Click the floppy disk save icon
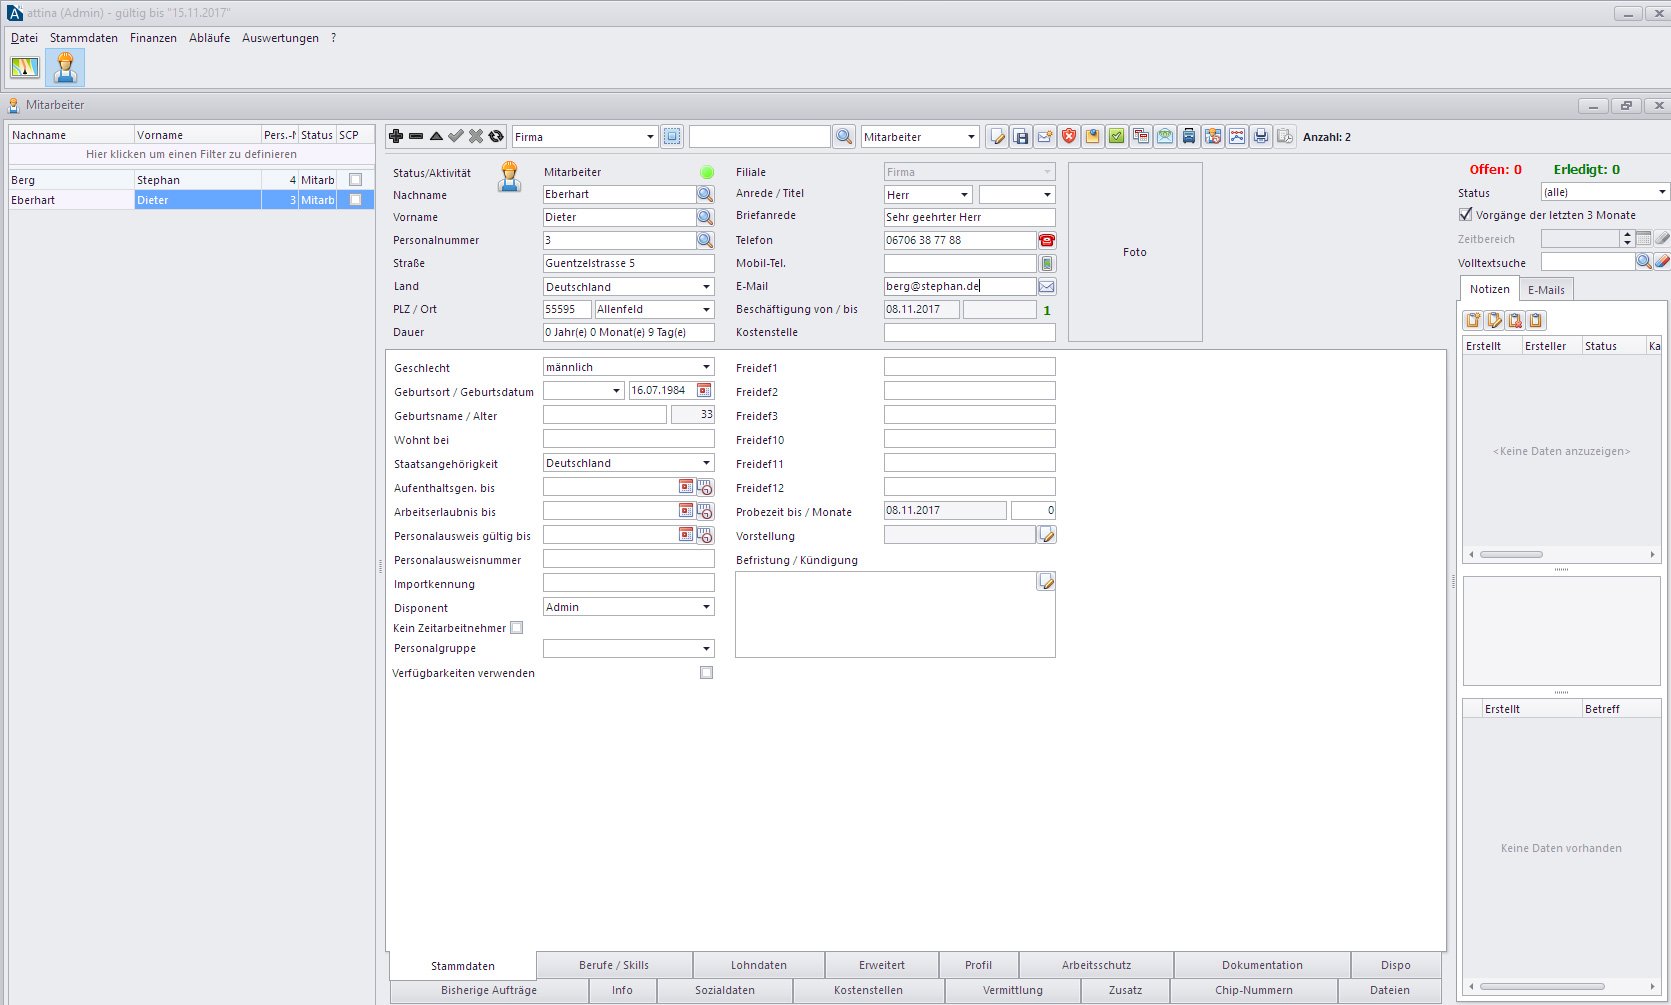This screenshot has width=1671, height=1005. click(x=1021, y=137)
